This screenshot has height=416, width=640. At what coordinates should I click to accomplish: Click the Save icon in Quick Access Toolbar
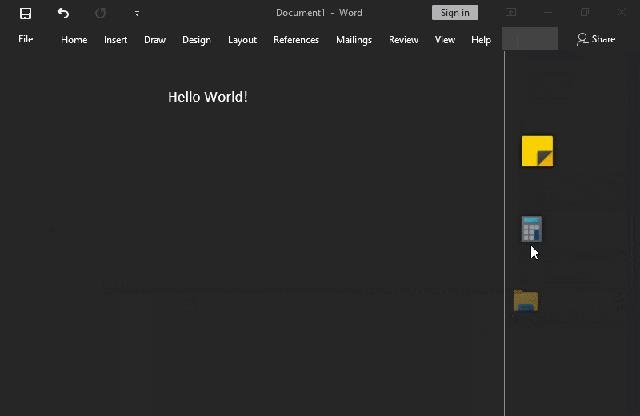pos(25,13)
